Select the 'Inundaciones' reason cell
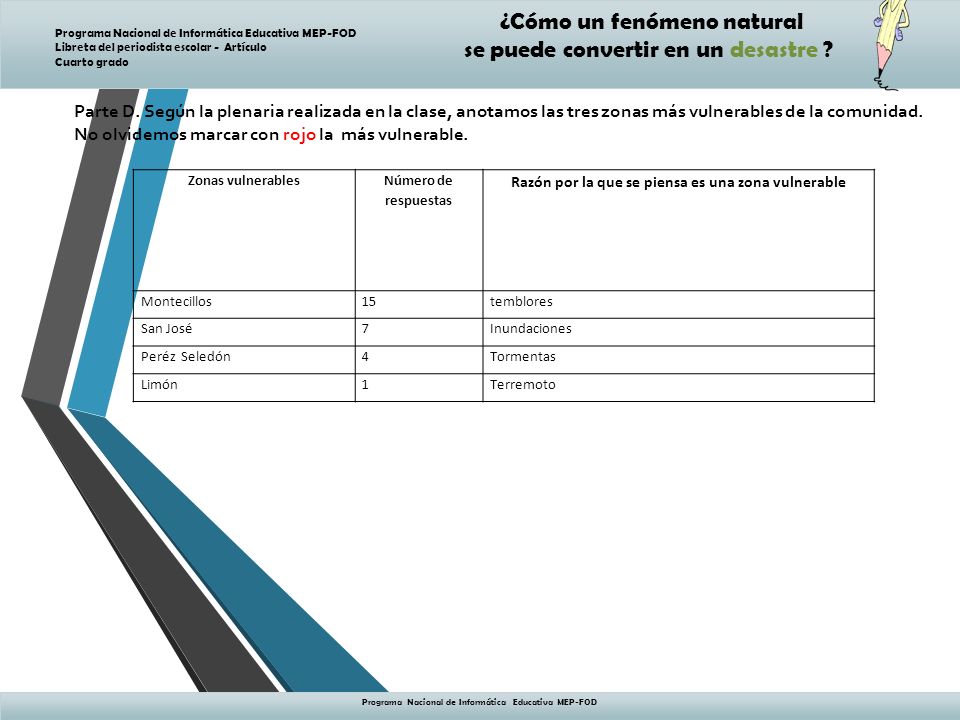The height and width of the screenshot is (720, 960). 678,332
